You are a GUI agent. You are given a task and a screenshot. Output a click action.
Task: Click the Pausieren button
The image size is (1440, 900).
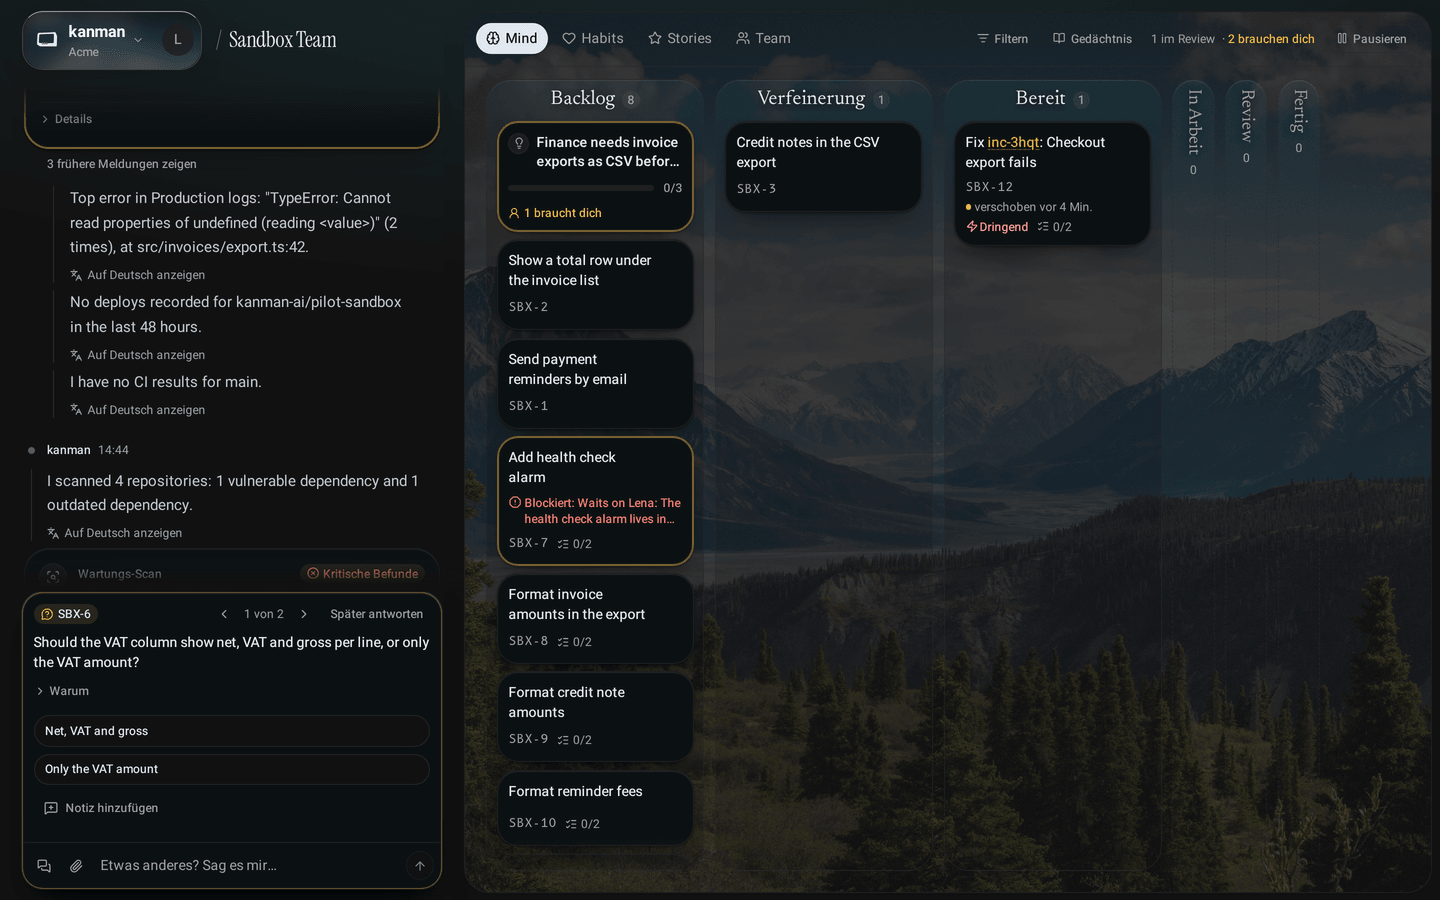pyautogui.click(x=1371, y=39)
